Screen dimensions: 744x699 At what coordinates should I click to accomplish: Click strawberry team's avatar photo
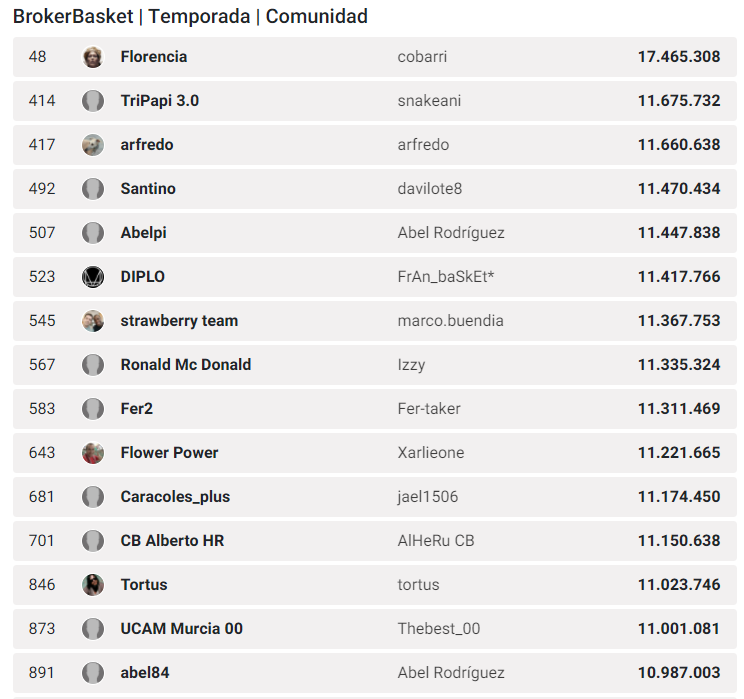[93, 321]
